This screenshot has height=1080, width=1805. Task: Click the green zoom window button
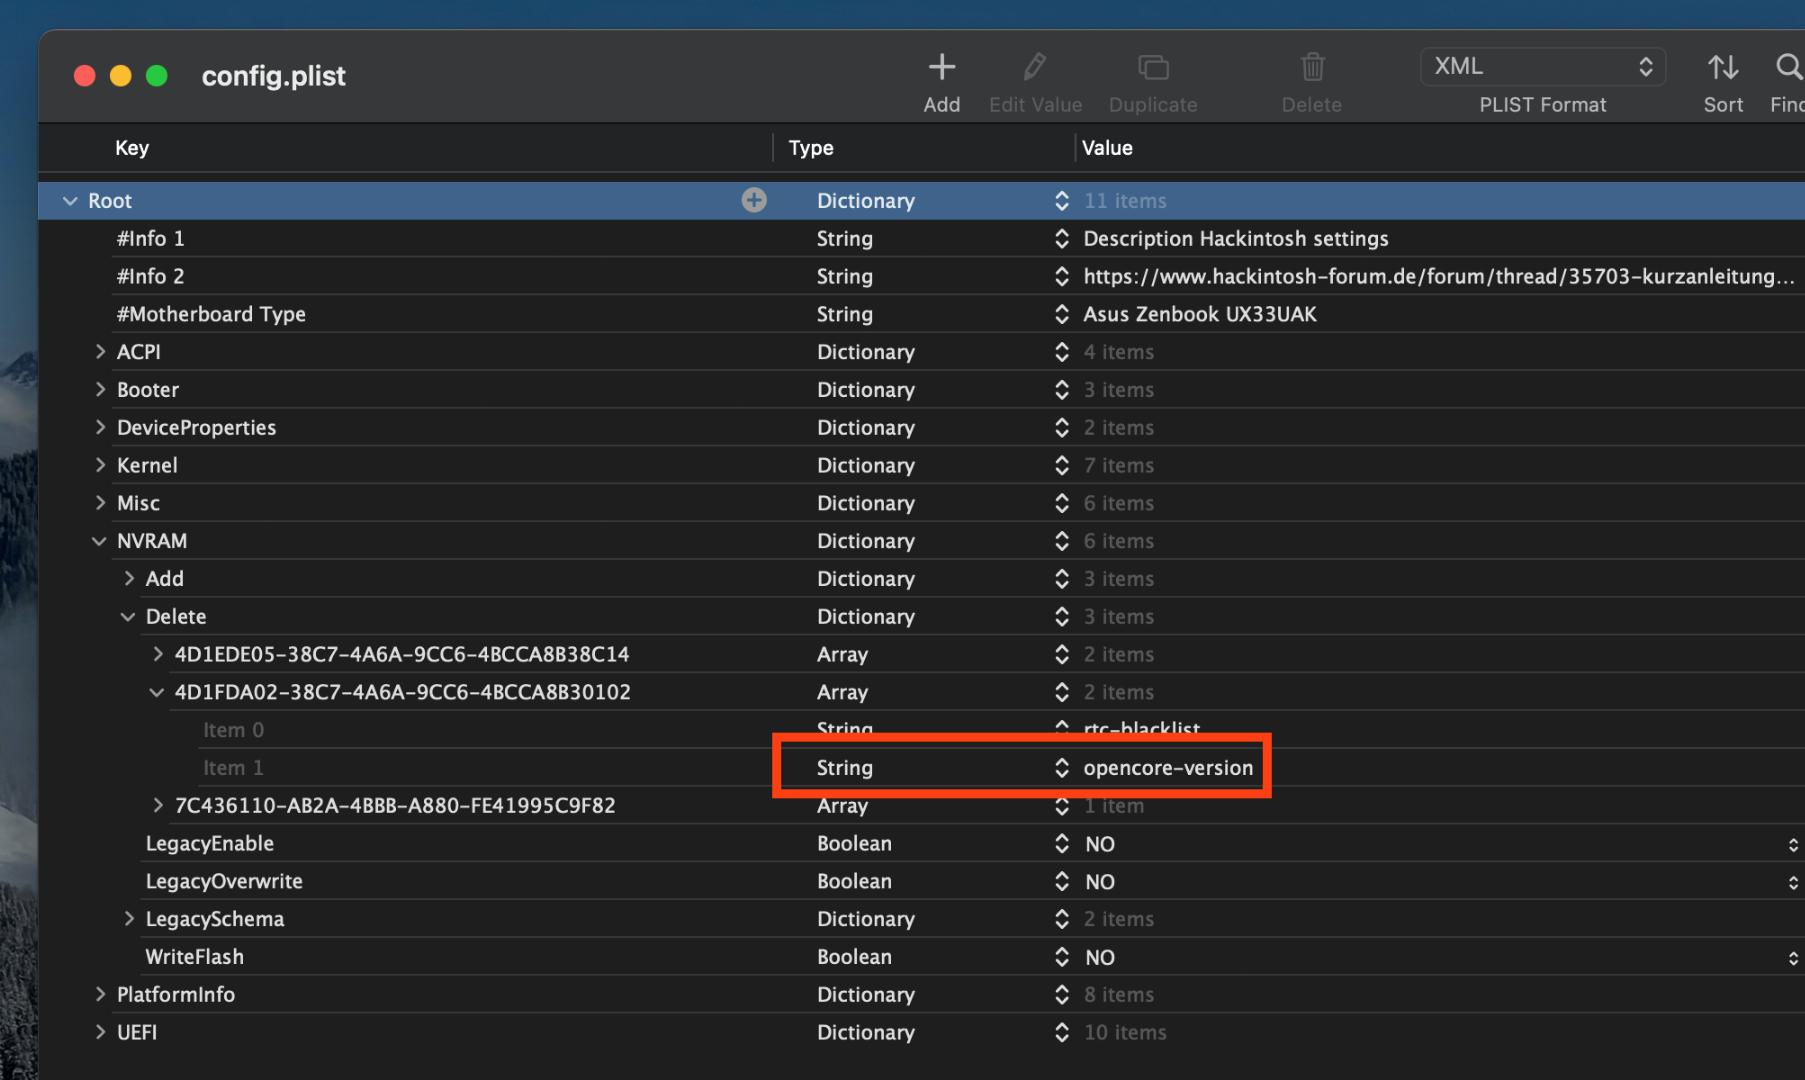(157, 76)
